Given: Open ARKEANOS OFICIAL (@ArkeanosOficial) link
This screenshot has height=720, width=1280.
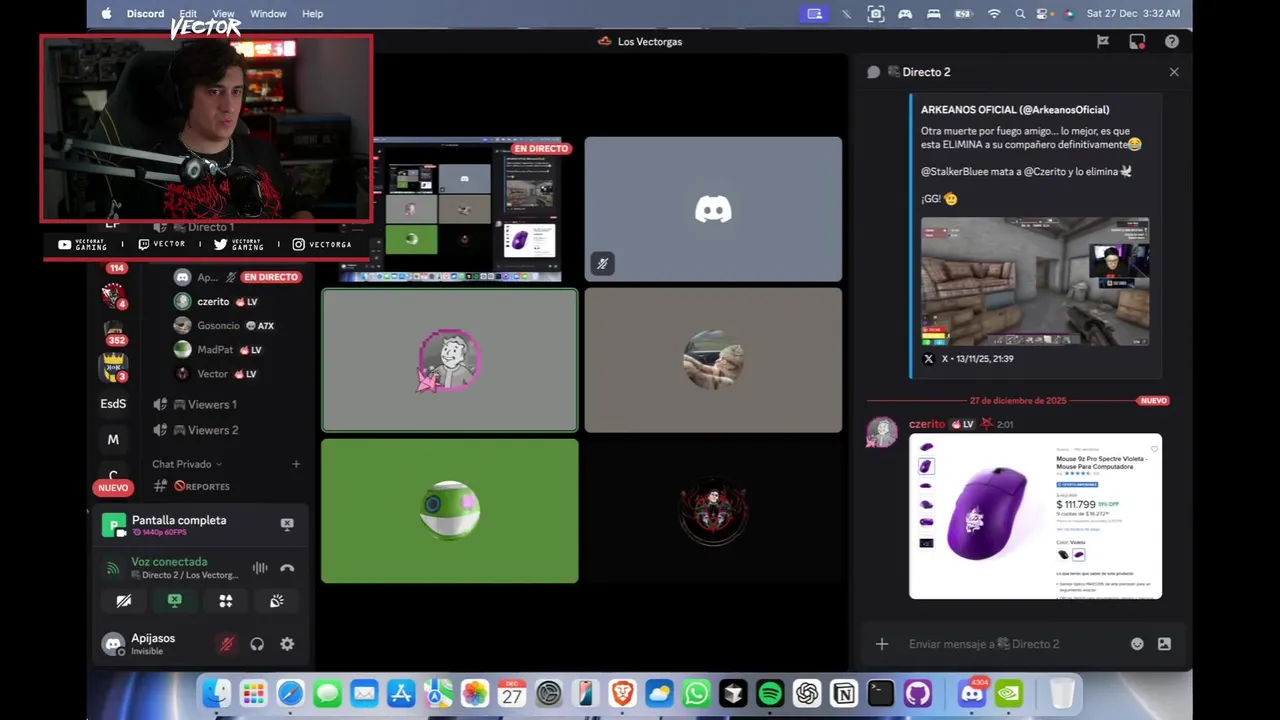Looking at the screenshot, I should coord(1015,110).
